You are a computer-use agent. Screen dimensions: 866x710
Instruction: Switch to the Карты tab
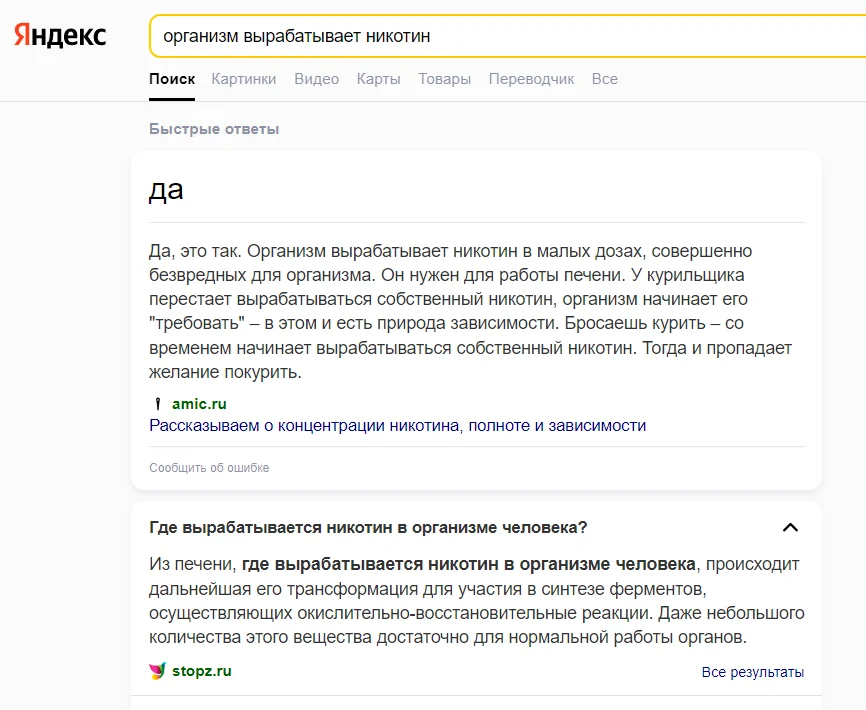tap(378, 78)
